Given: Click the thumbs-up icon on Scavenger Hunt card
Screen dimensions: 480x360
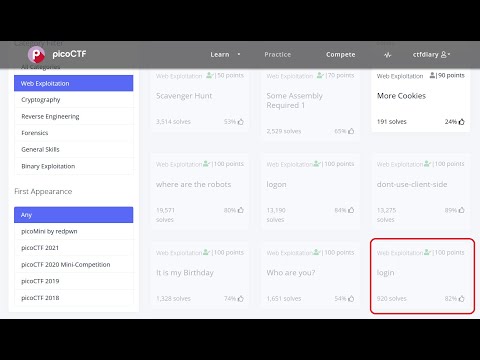Looking at the screenshot, I should click(x=241, y=122).
